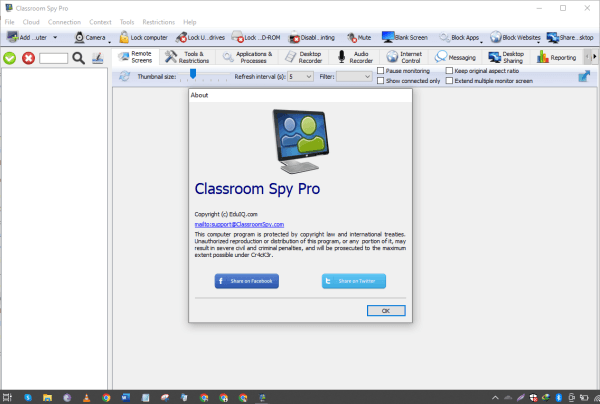Click the green checkmark select-all icon
This screenshot has height=404, width=600.
(10, 58)
